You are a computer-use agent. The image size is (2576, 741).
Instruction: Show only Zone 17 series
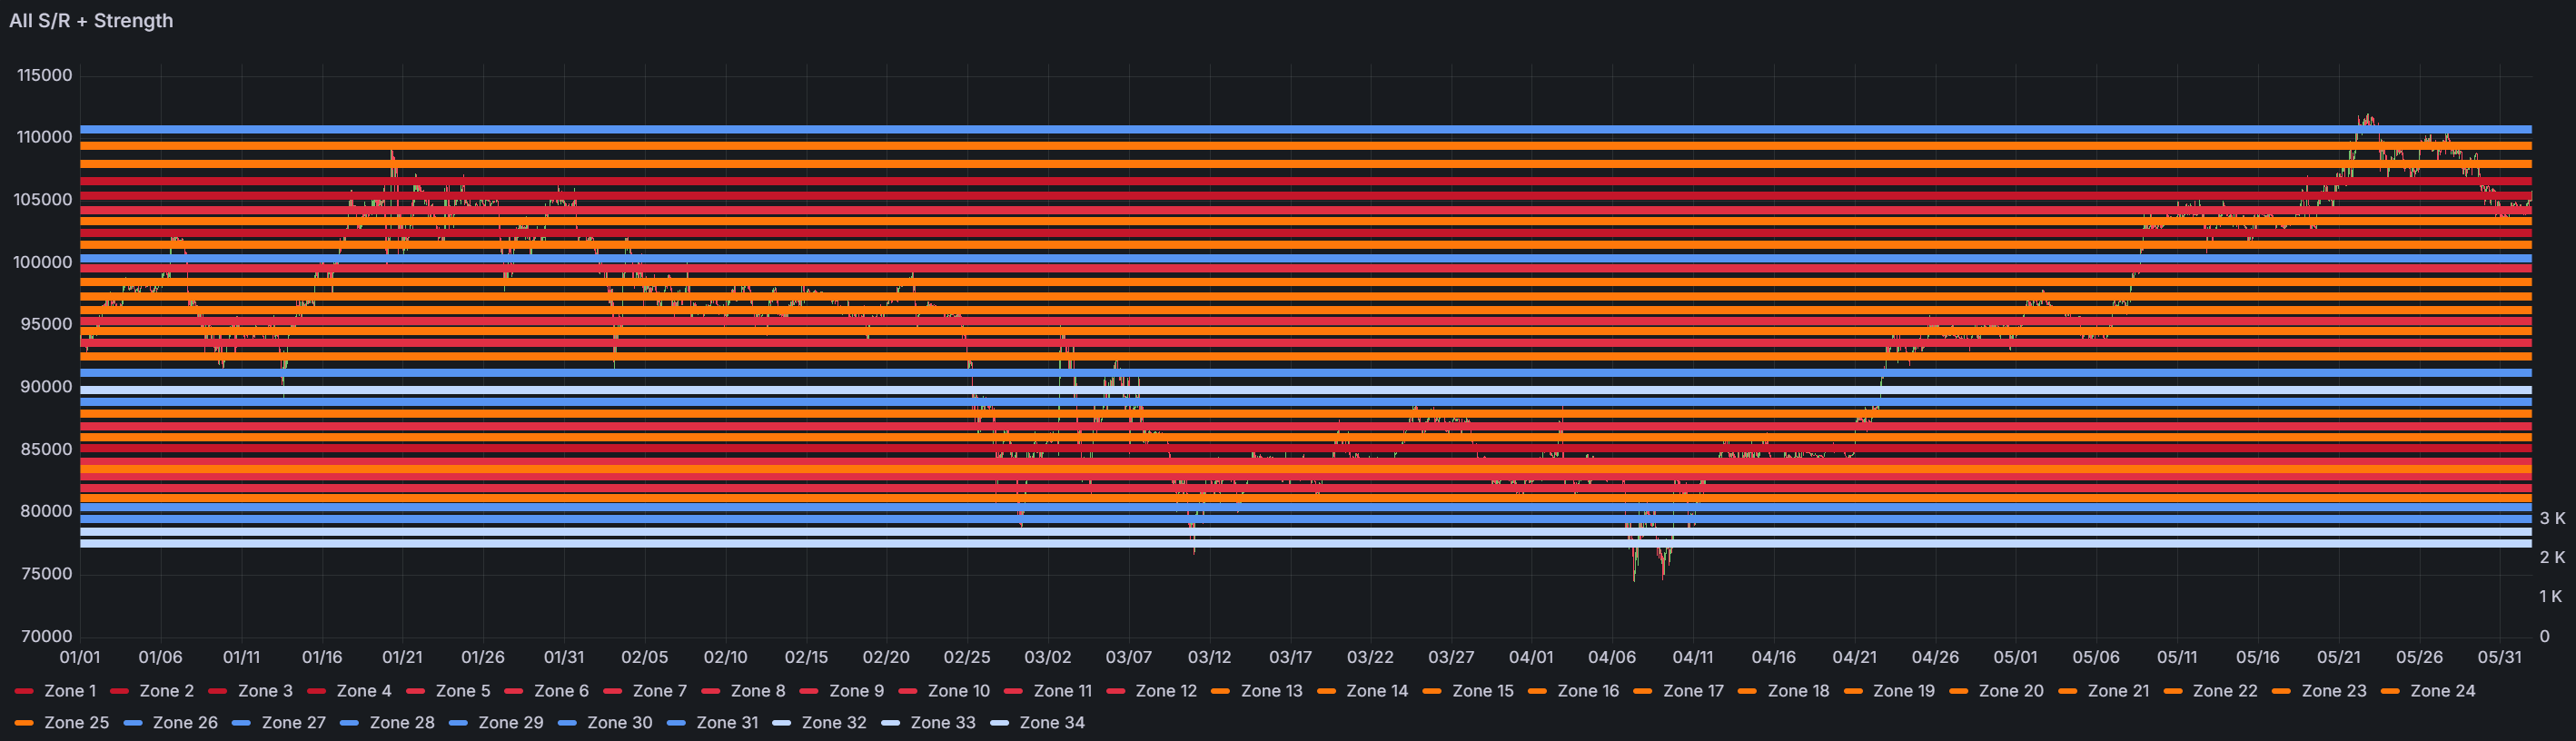pos(1693,691)
